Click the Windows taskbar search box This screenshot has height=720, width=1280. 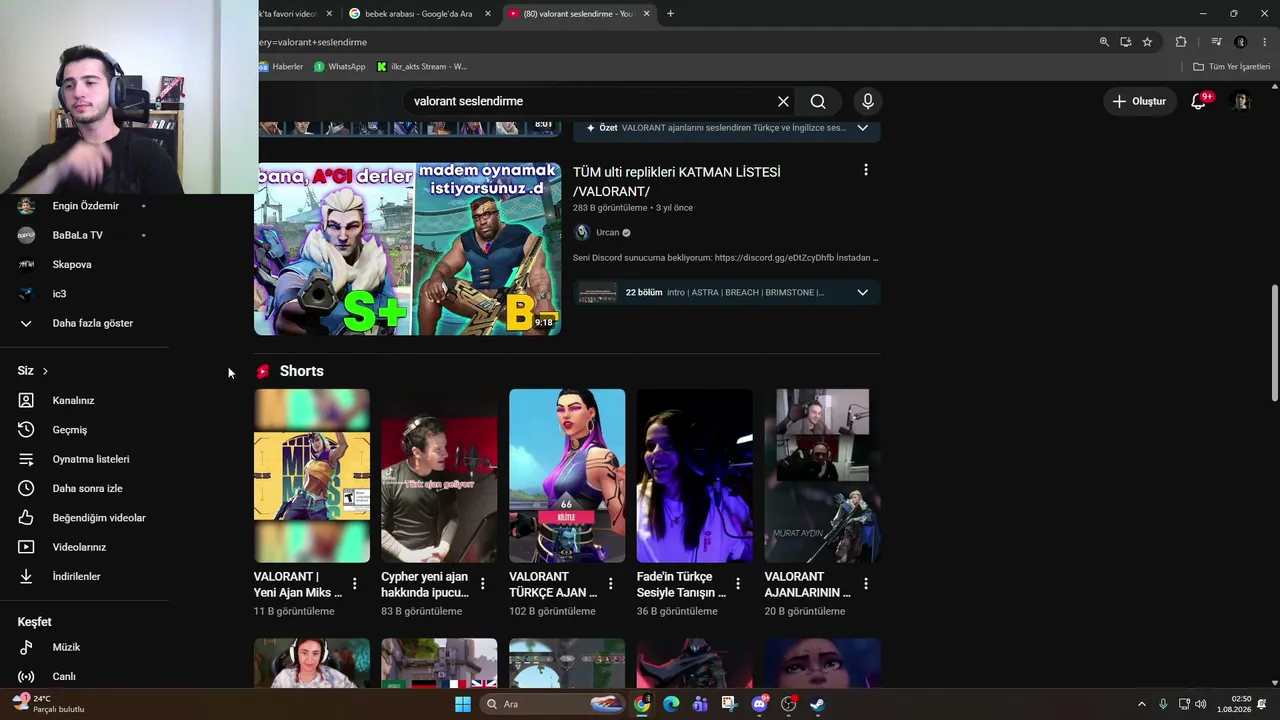point(551,704)
